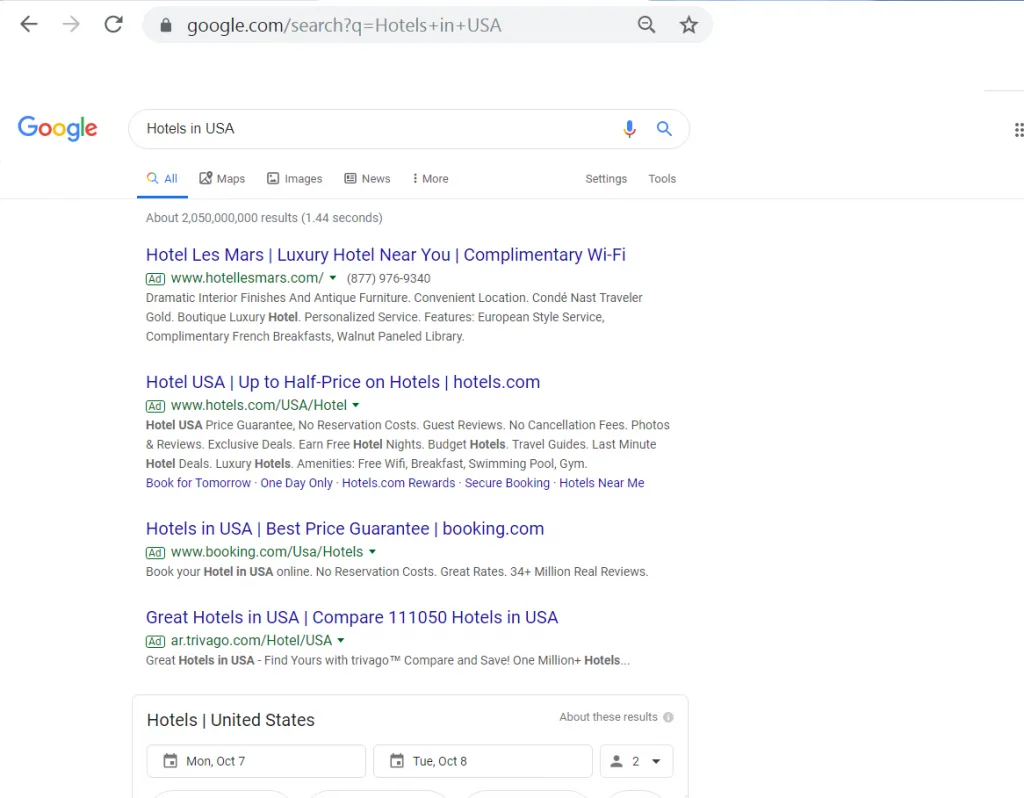Open the guests count dropdown showing 2
The image size is (1024, 798).
click(636, 761)
